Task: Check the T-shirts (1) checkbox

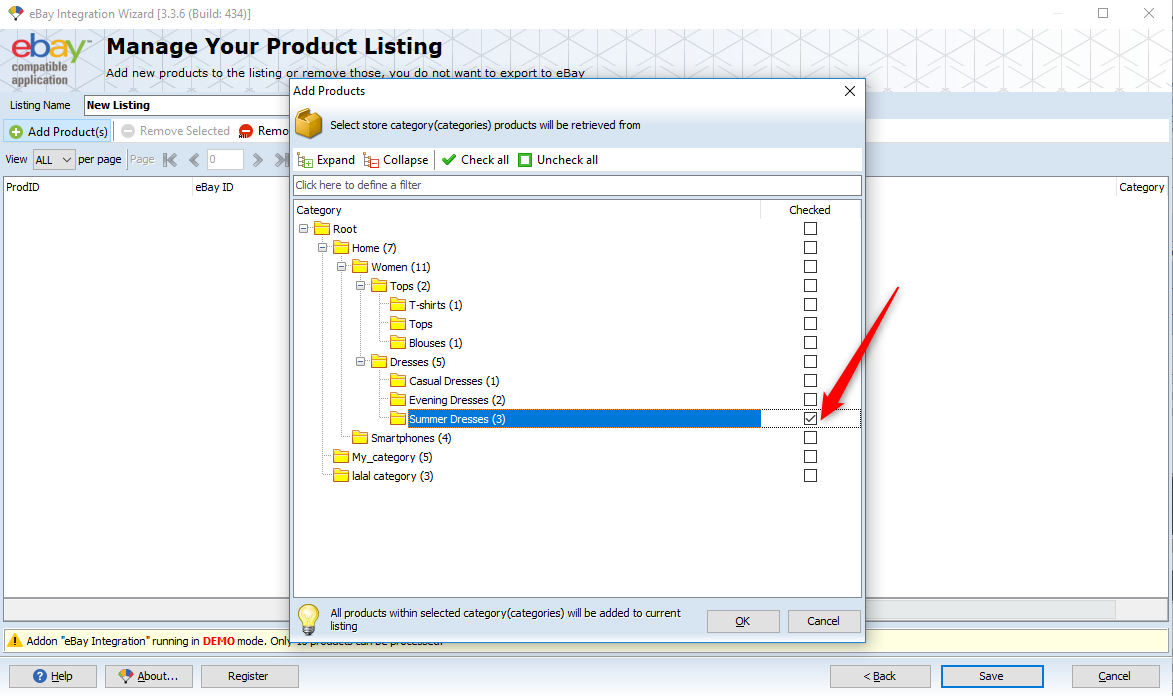Action: point(810,305)
